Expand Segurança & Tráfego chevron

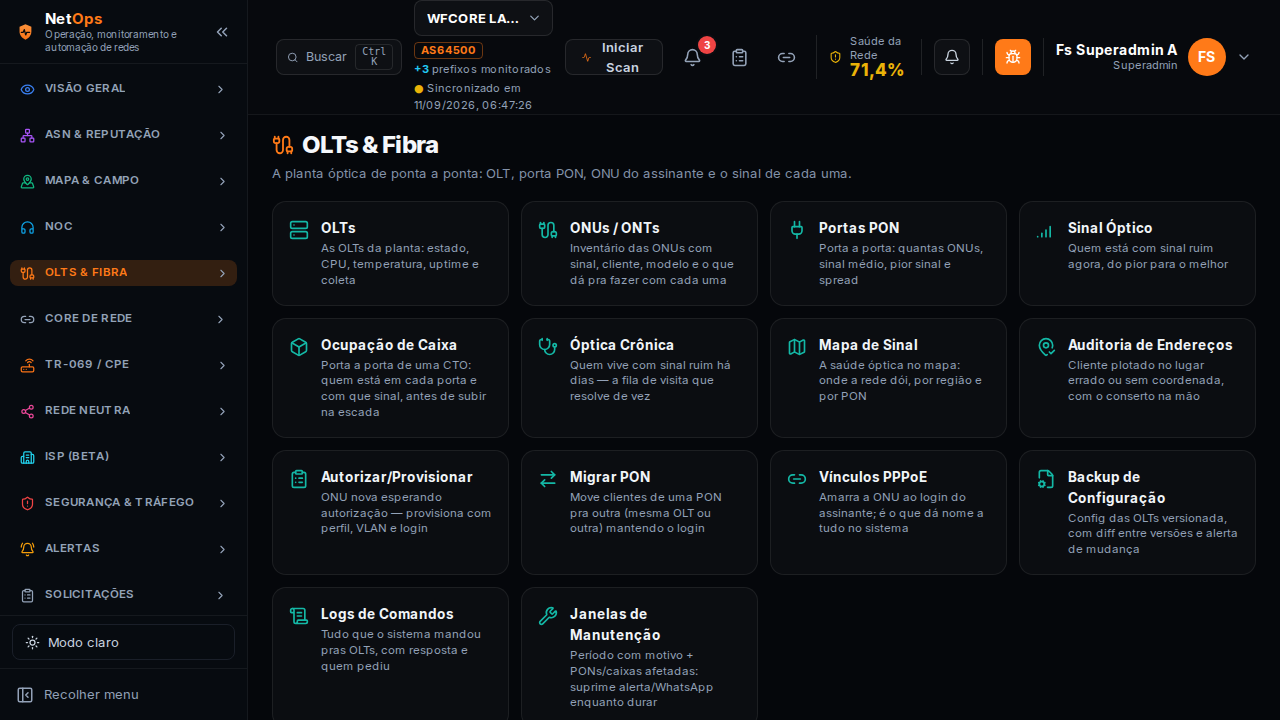pyautogui.click(x=221, y=503)
